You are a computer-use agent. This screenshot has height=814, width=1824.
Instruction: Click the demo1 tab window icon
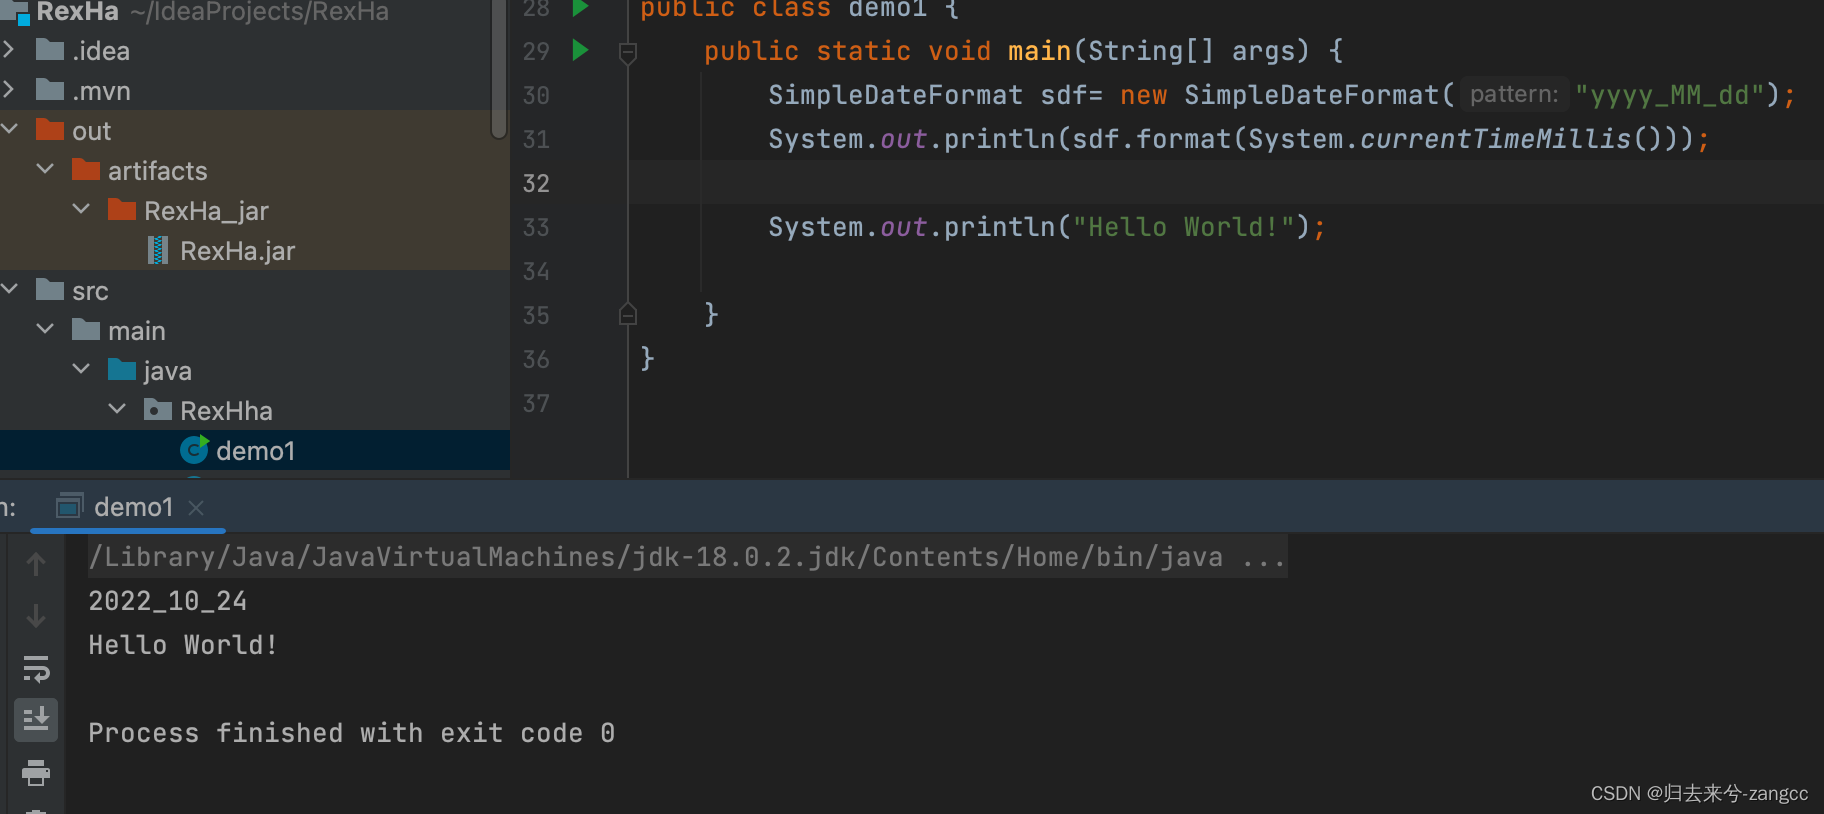coord(69,506)
